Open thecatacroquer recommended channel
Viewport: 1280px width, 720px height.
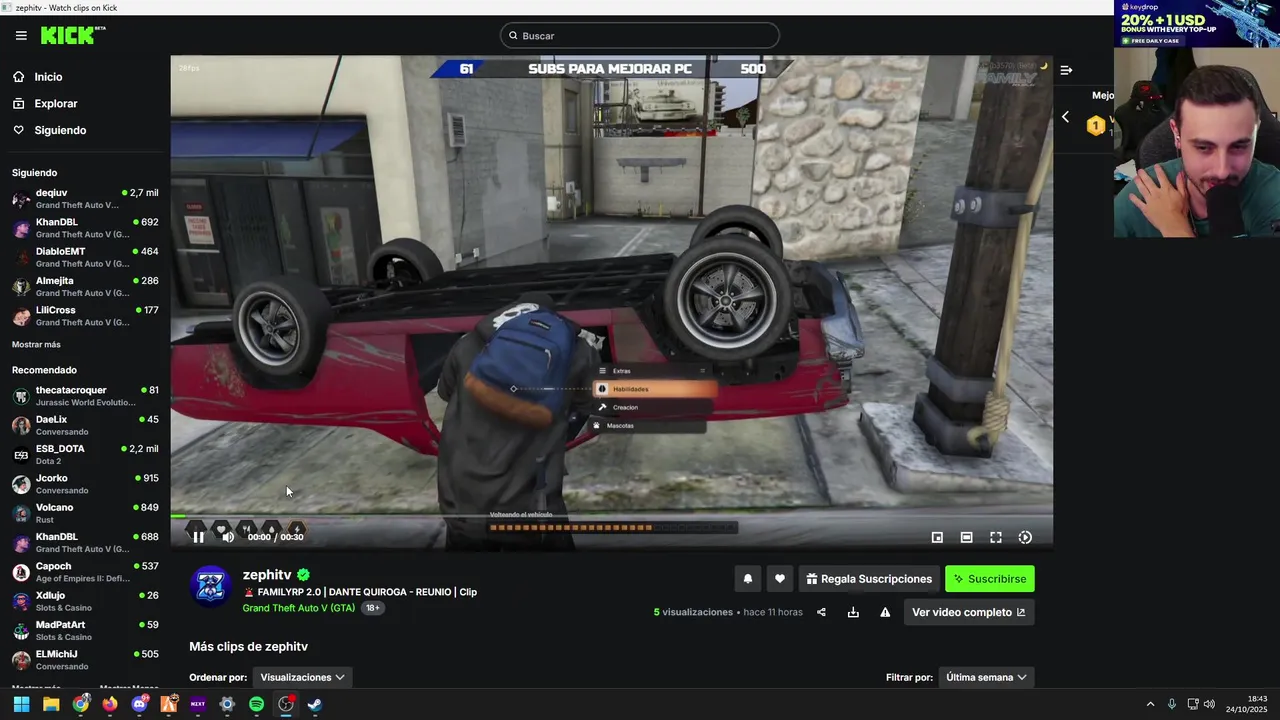(x=85, y=396)
